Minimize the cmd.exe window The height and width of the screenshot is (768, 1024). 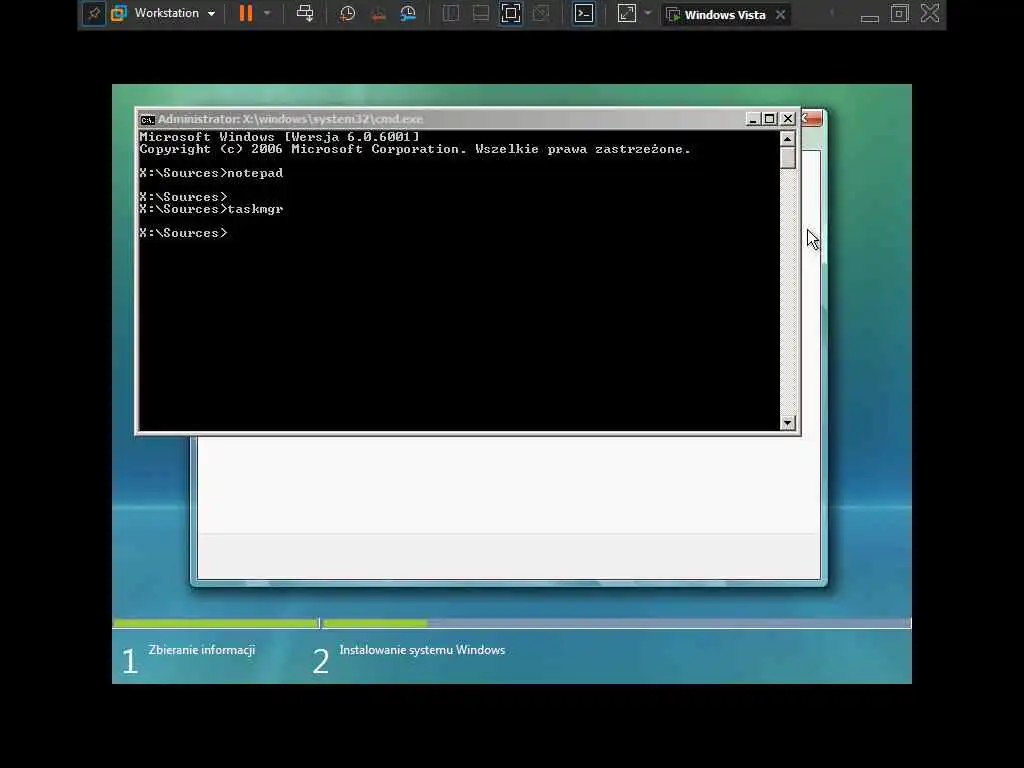(753, 119)
